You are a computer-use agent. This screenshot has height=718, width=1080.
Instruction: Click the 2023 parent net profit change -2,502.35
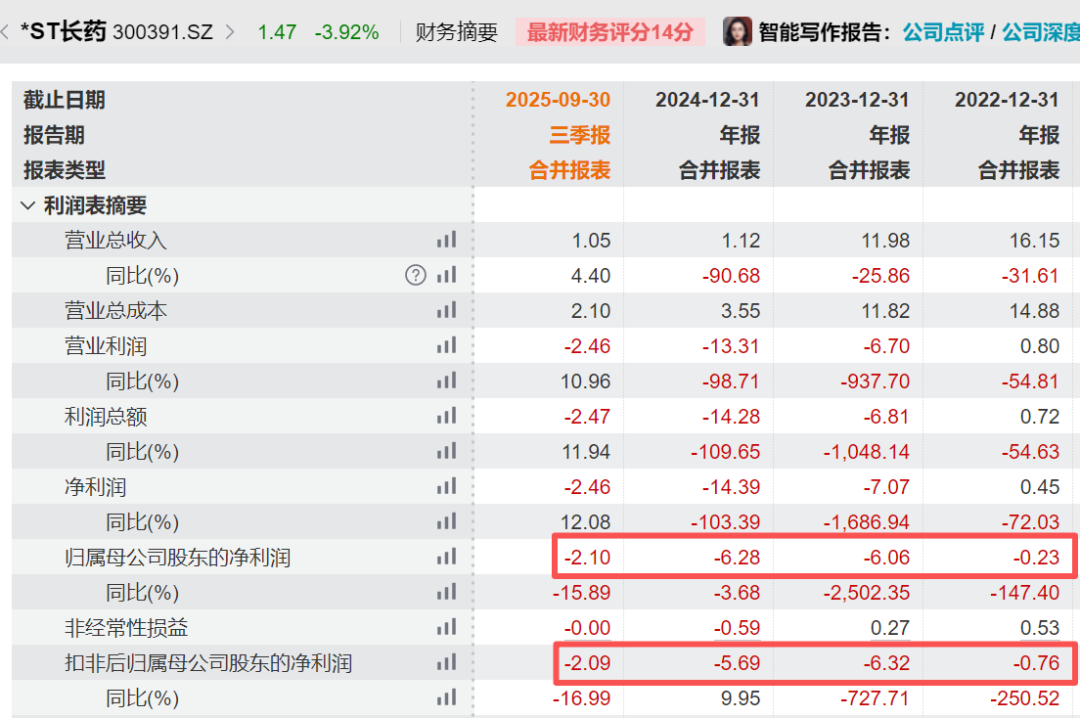866,593
